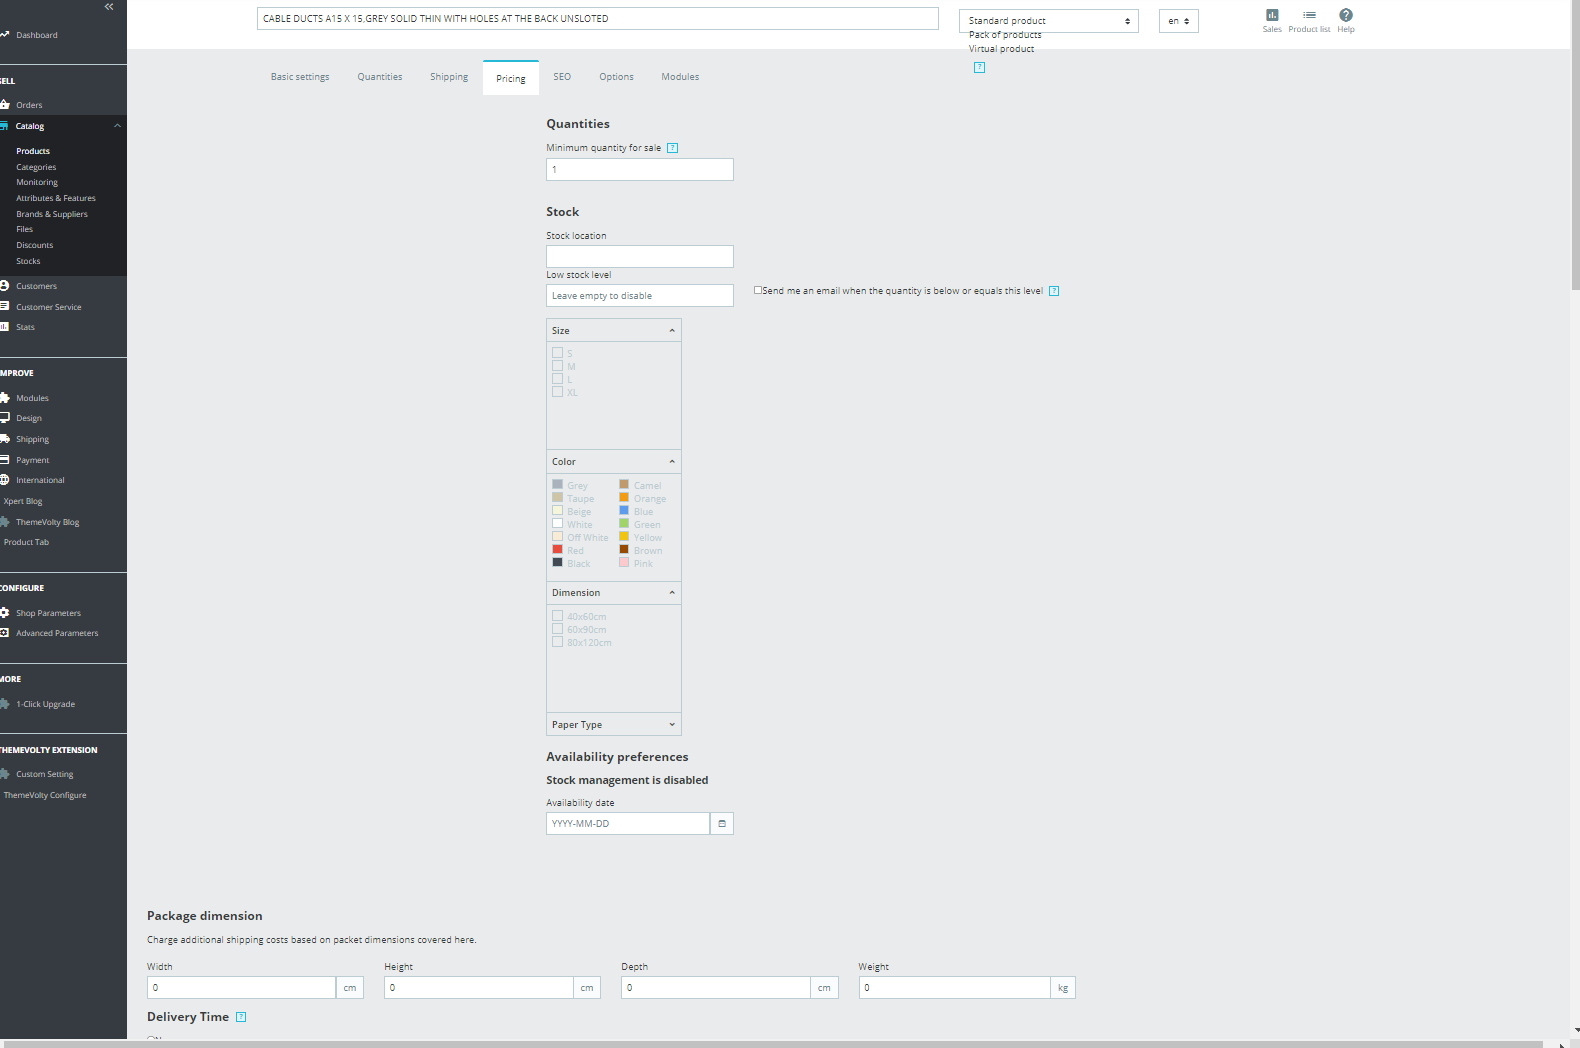The height and width of the screenshot is (1048, 1580).
Task: Open Attributes & Features link
Action: [x=56, y=198]
